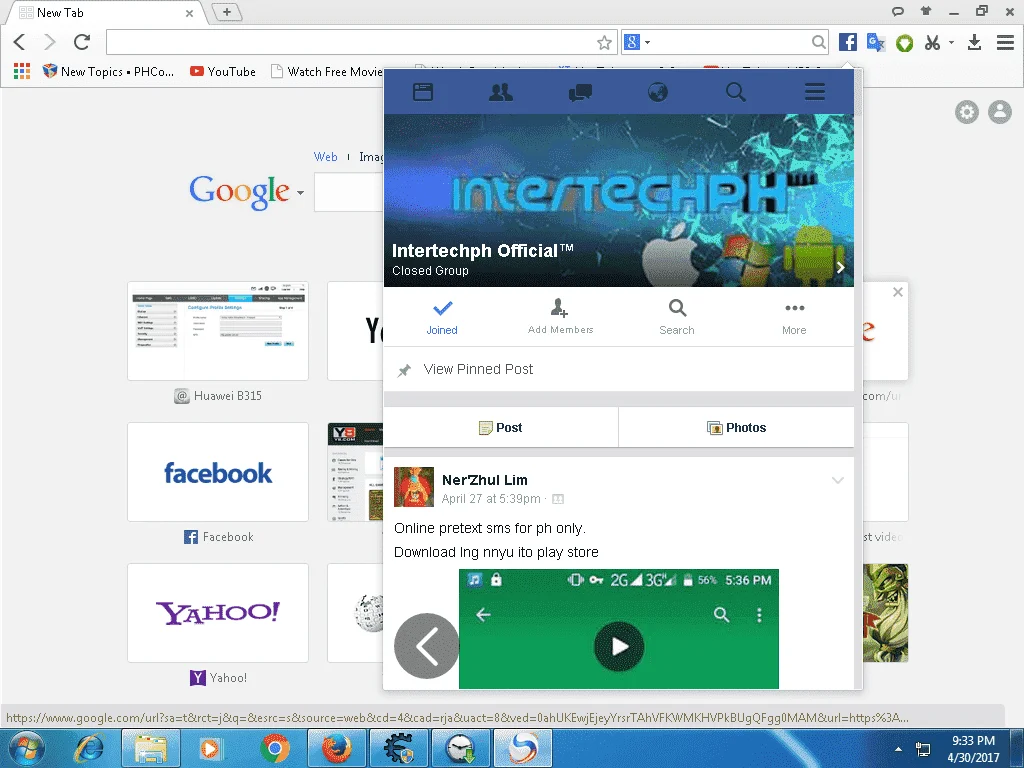The width and height of the screenshot is (1024, 768).
Task: Click the popup vertical scrollbar
Action: tap(858, 379)
